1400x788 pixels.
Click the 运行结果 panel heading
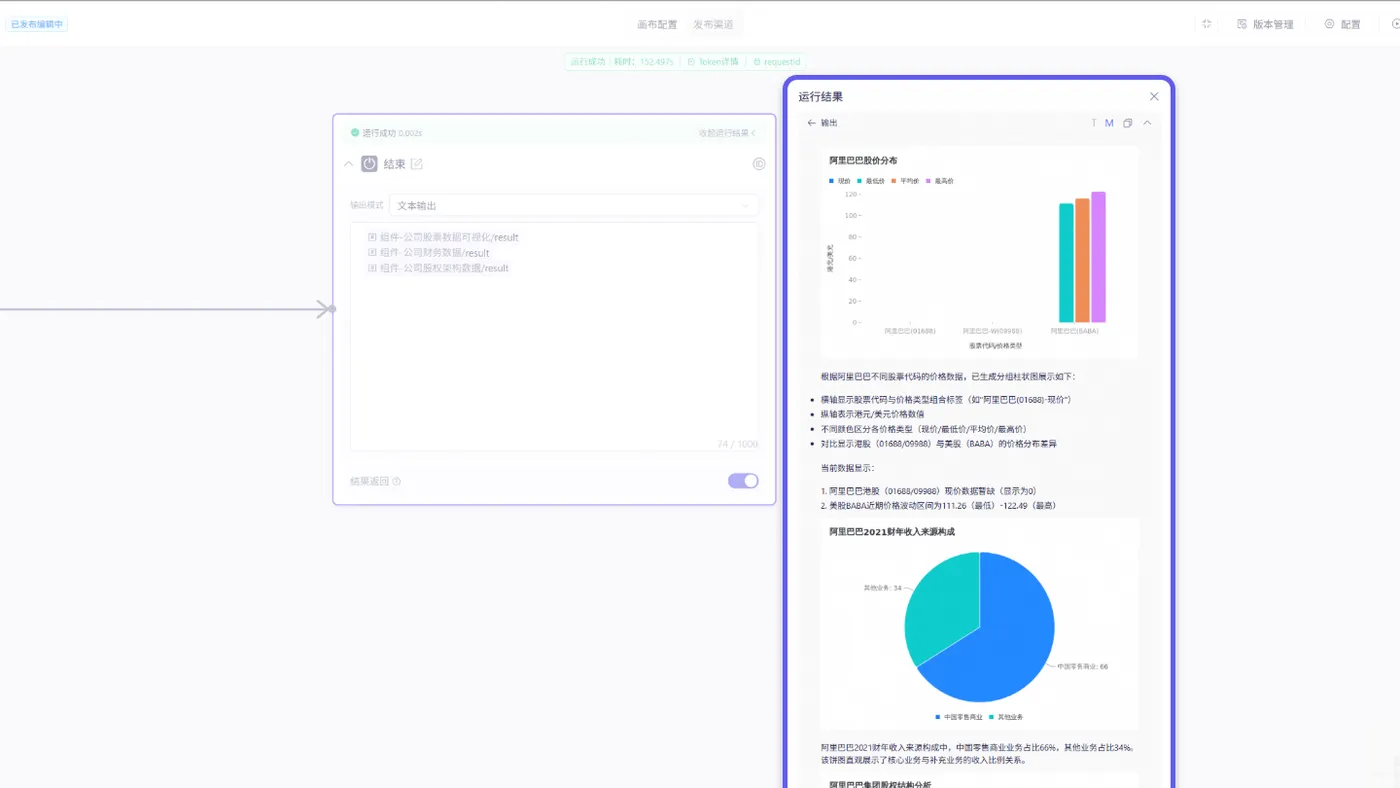820,97
